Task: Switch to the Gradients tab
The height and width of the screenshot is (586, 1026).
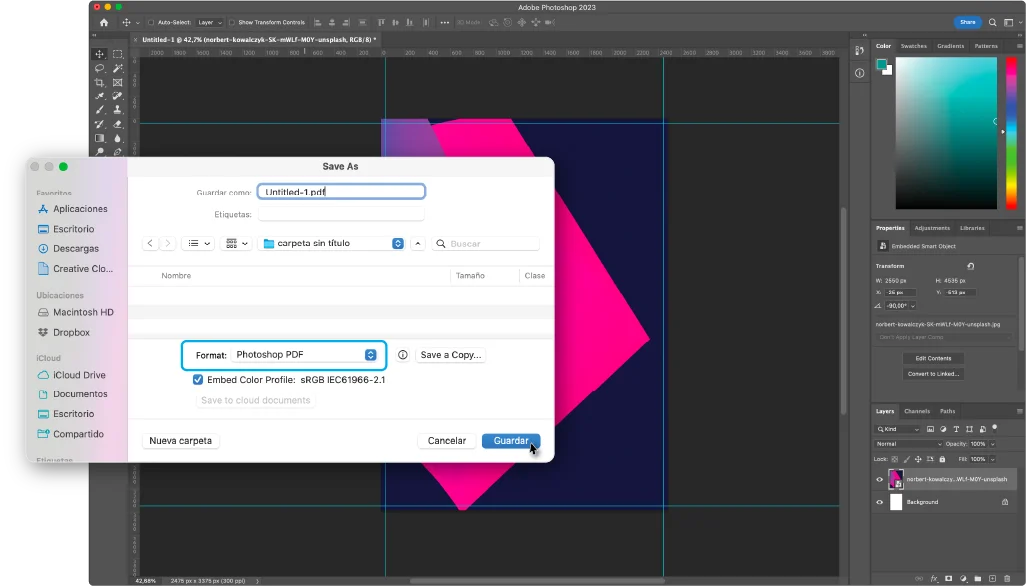Action: coord(950,46)
